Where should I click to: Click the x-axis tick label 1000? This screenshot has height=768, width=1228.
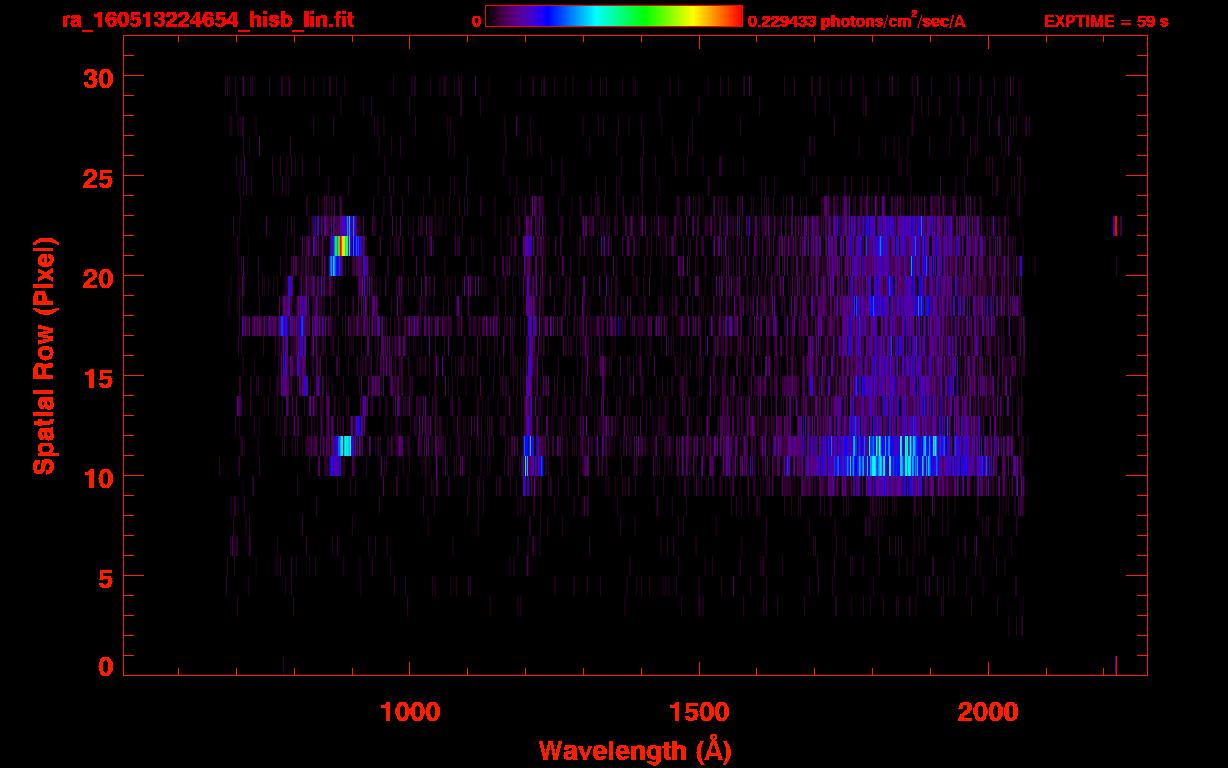410,711
